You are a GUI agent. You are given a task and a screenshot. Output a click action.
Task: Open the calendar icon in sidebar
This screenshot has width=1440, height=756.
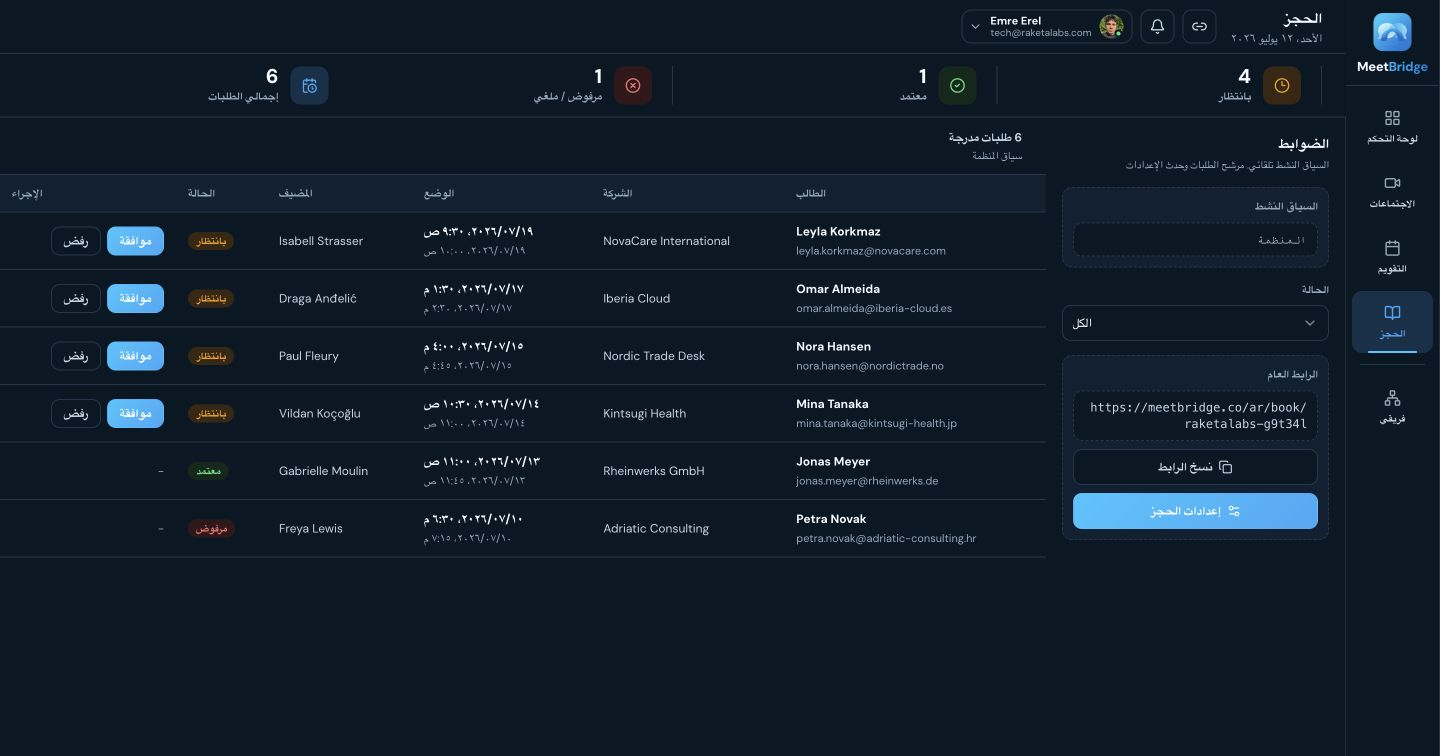(1392, 248)
